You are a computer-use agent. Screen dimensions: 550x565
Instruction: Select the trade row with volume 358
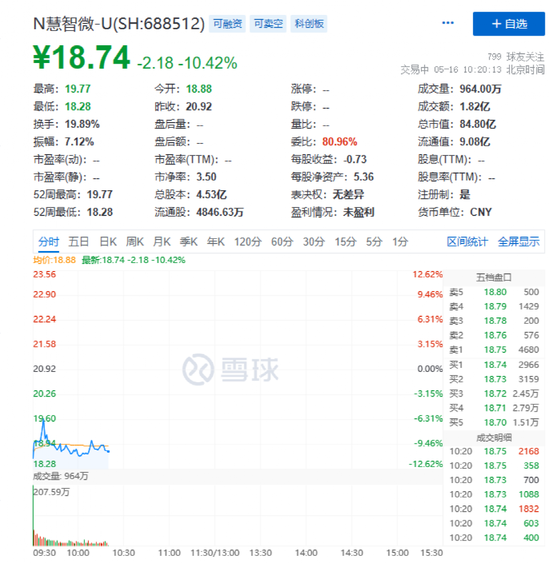(x=494, y=466)
